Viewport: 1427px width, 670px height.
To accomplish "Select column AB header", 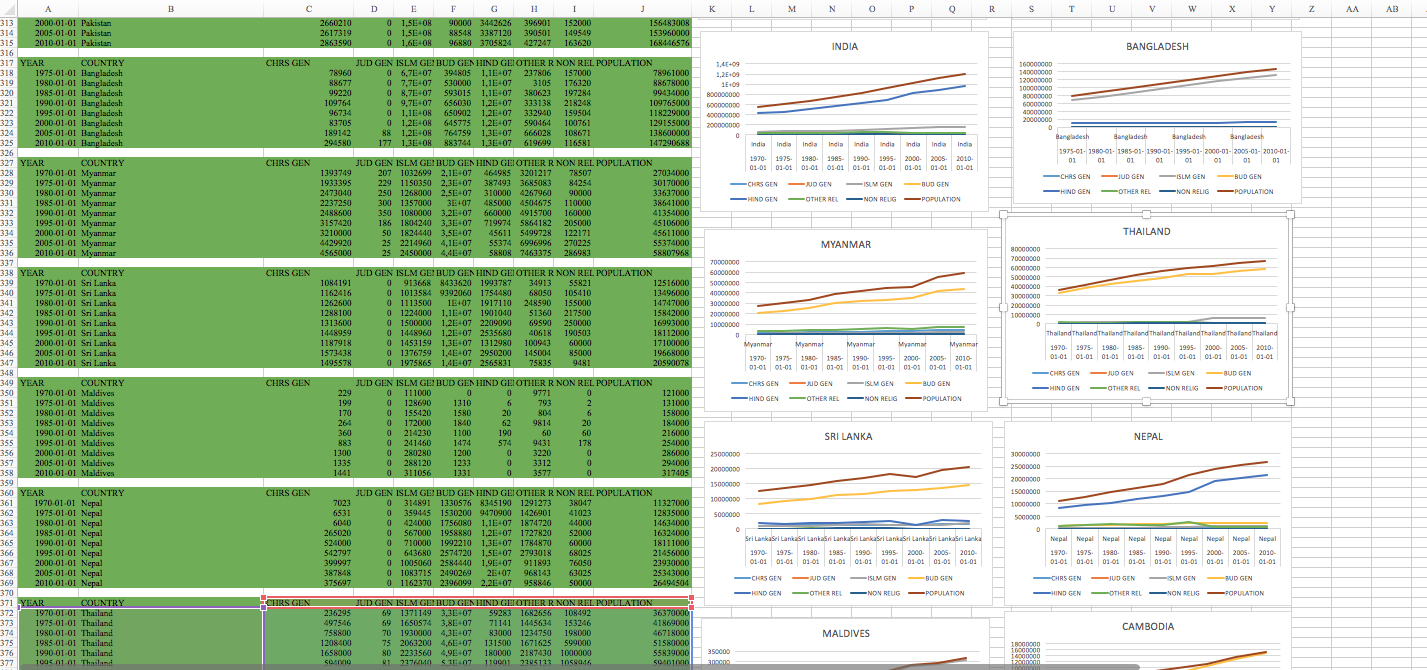I will click(1391, 8).
